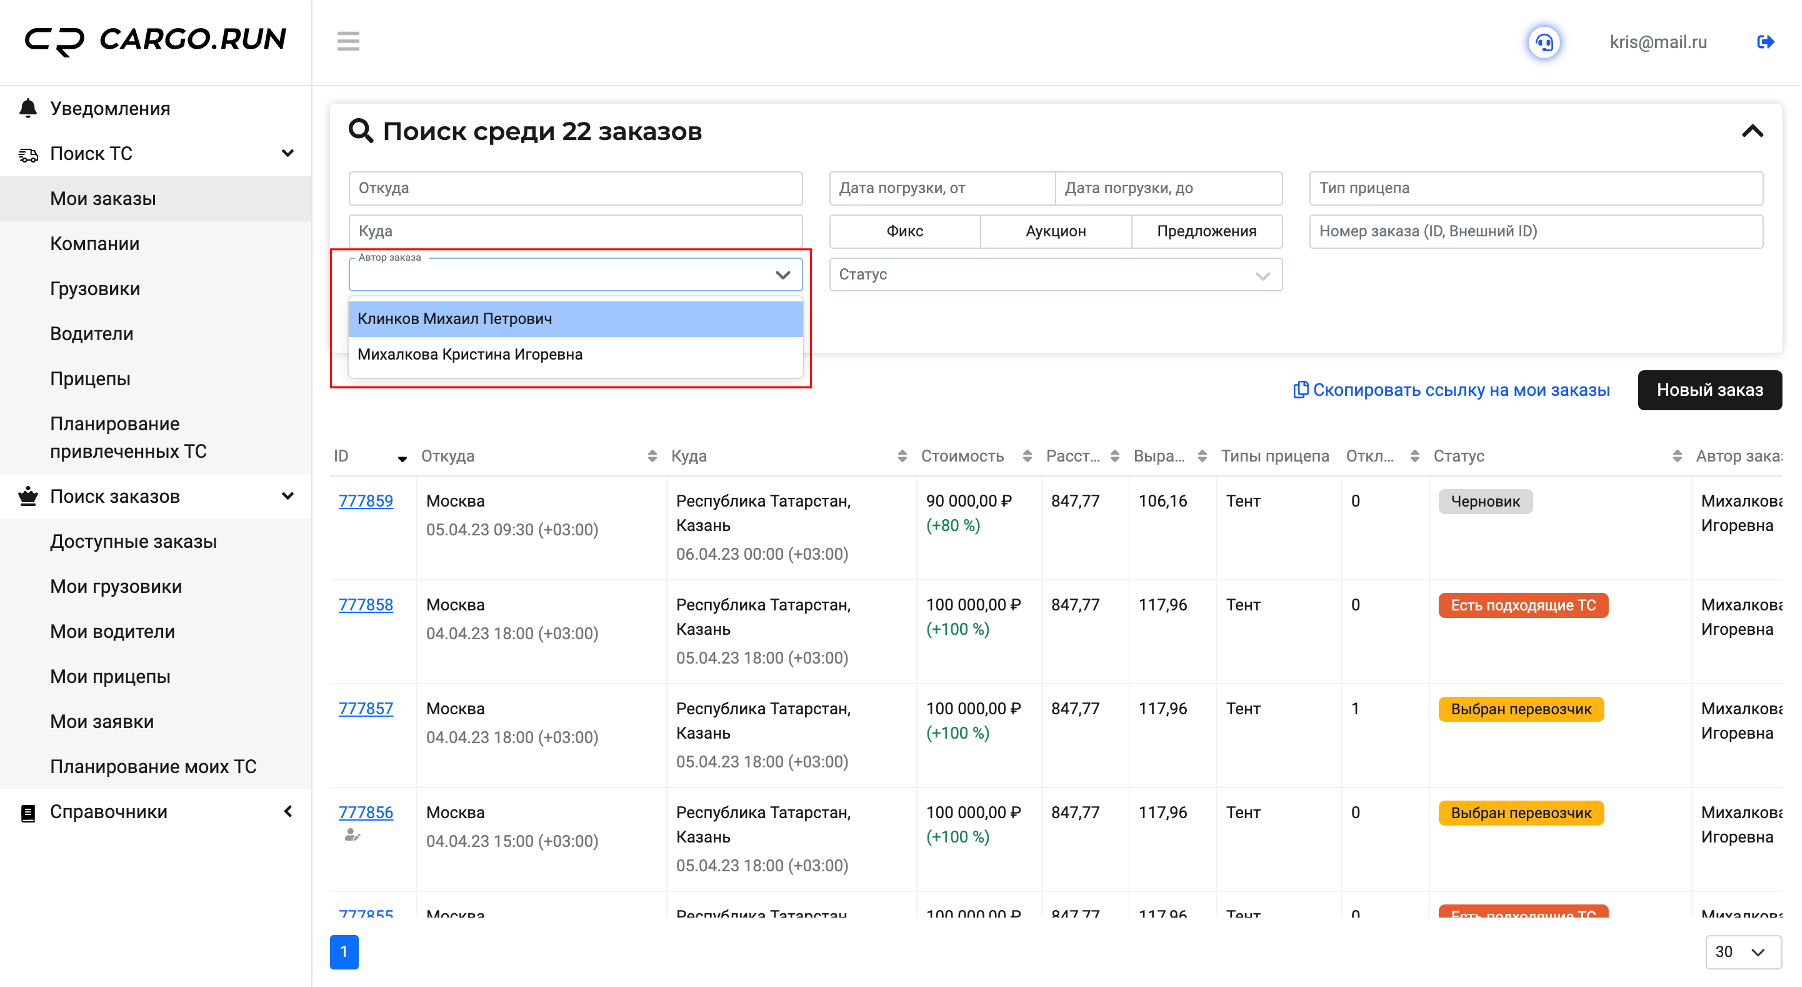1802x987 pixels.
Task: Click the Номер заказа input field
Action: tap(1536, 231)
